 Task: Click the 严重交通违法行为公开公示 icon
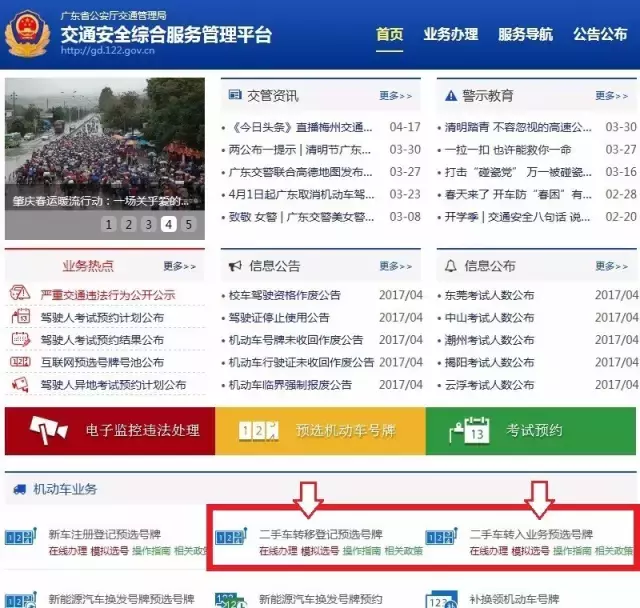click(x=20, y=293)
